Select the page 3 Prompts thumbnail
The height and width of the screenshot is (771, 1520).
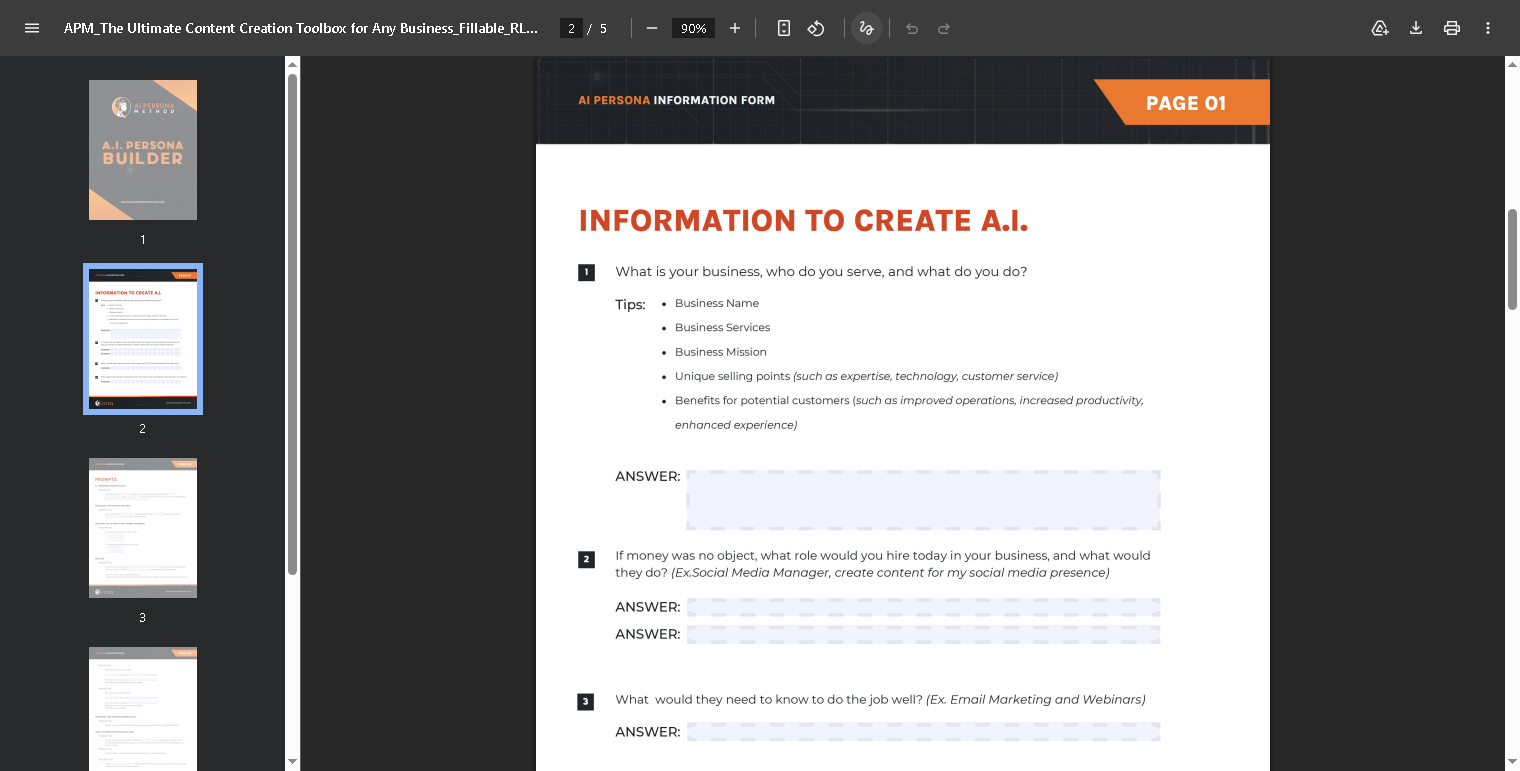(143, 528)
